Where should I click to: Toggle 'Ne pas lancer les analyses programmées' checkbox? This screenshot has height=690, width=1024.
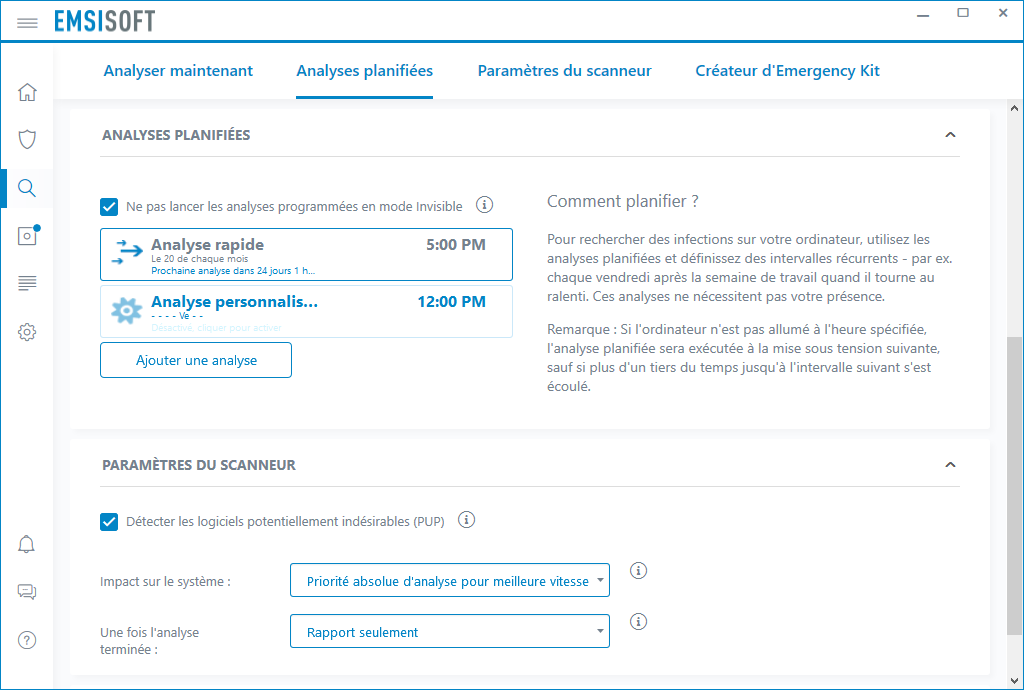109,206
